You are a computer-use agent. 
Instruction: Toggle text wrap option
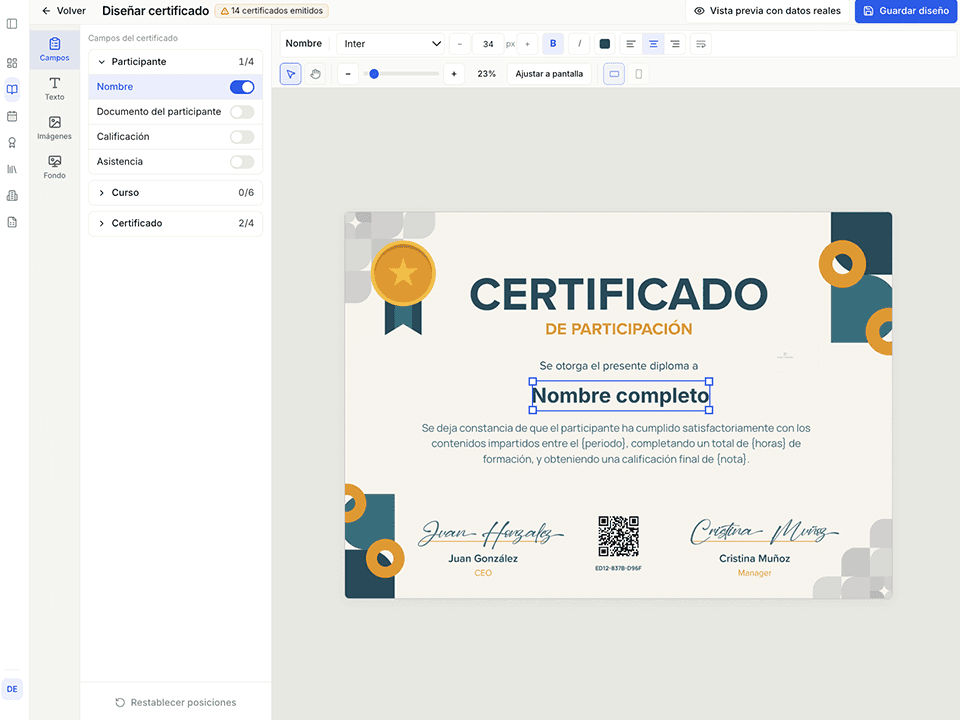pos(701,43)
